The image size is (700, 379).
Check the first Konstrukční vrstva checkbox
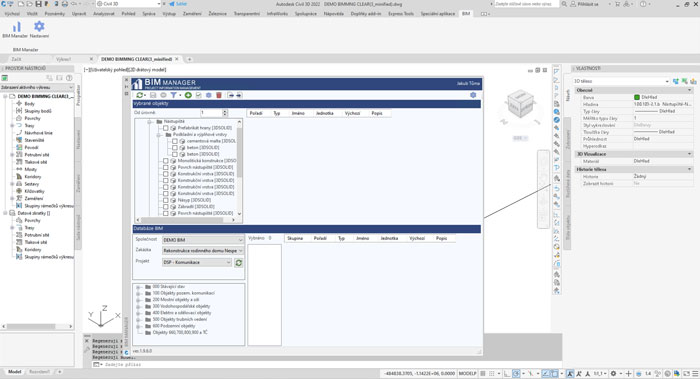(x=166, y=174)
